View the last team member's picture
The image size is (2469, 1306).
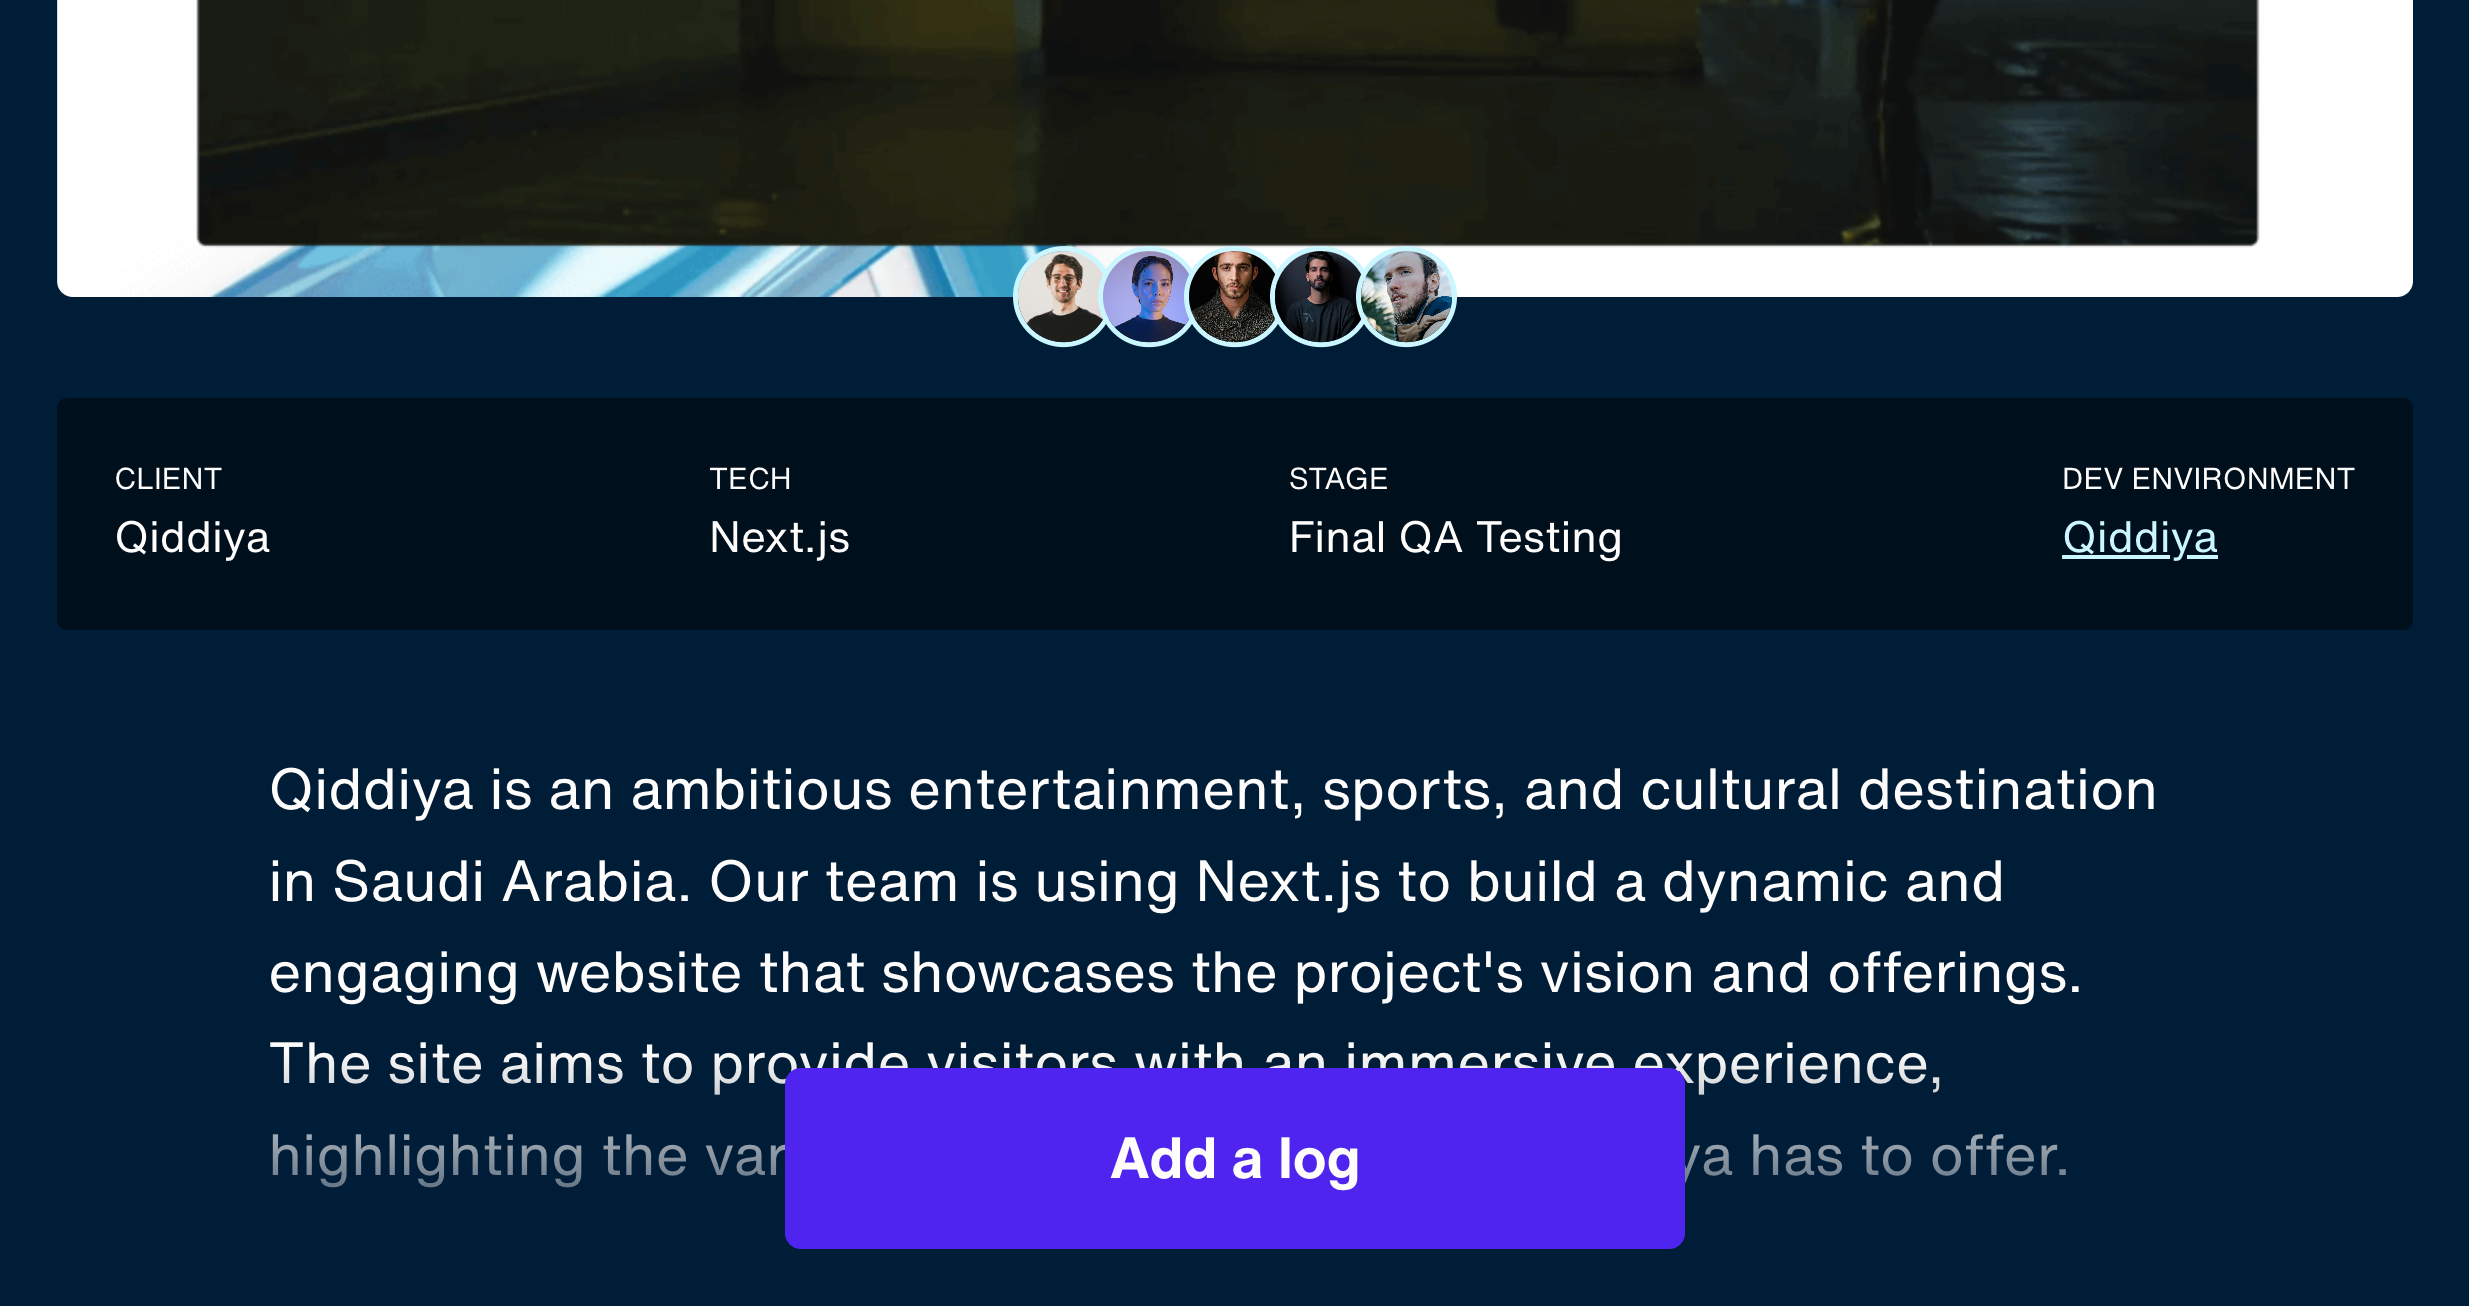click(x=1407, y=296)
